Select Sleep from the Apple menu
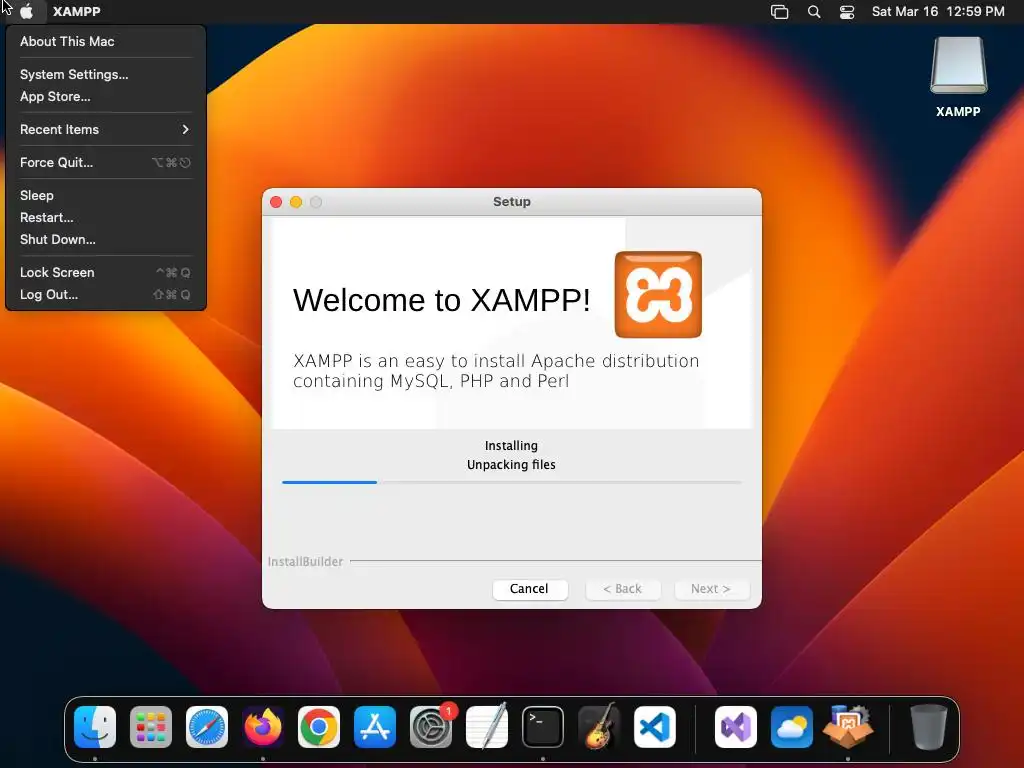 click(105, 195)
